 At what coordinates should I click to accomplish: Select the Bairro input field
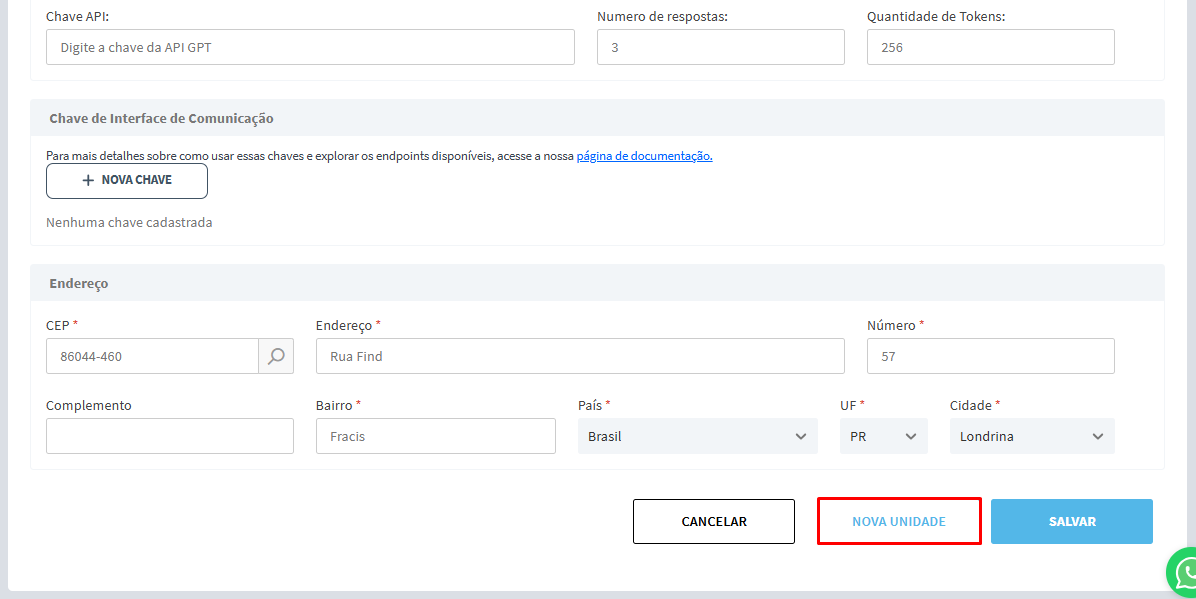[x=435, y=436]
